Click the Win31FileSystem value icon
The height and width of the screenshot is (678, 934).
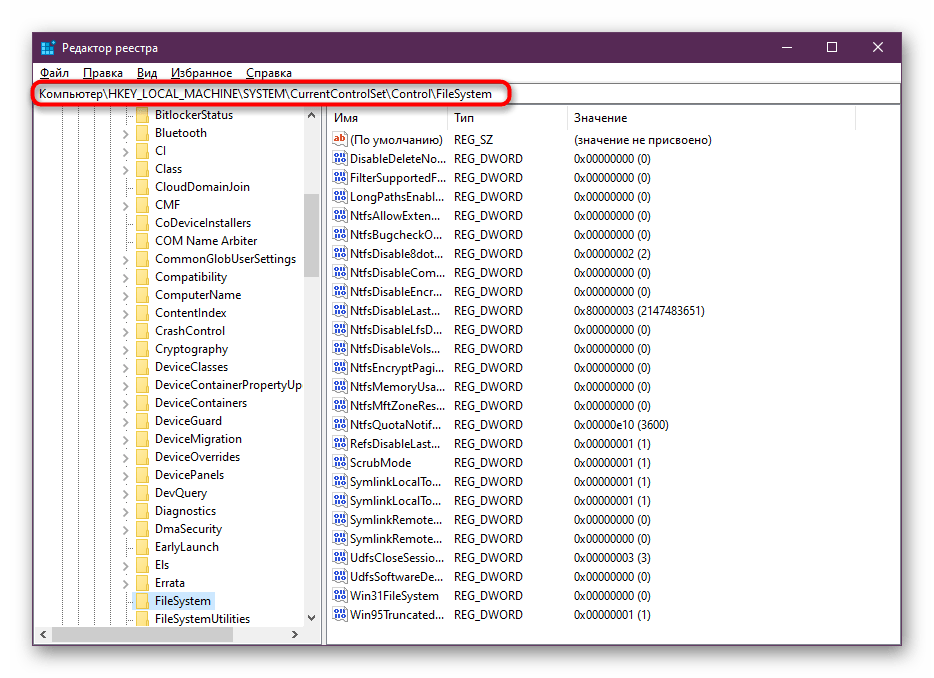point(340,596)
